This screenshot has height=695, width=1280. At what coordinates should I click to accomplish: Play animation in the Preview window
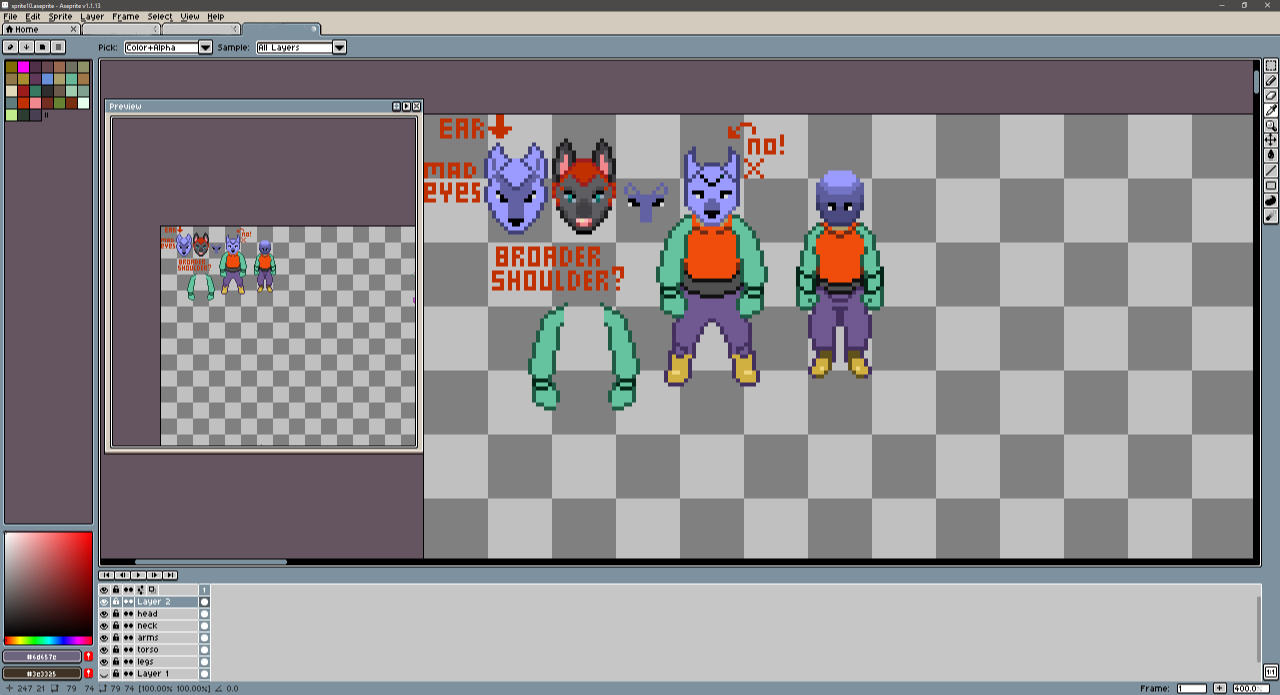[406, 106]
